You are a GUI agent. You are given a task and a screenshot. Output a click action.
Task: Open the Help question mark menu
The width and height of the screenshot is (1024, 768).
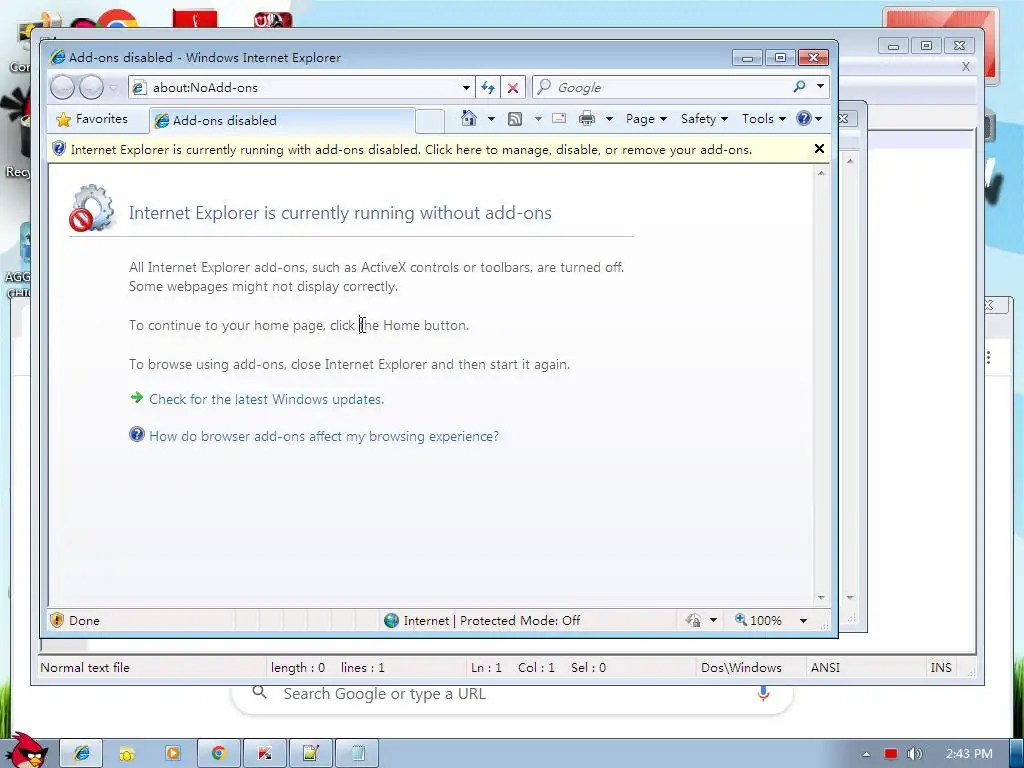point(809,118)
